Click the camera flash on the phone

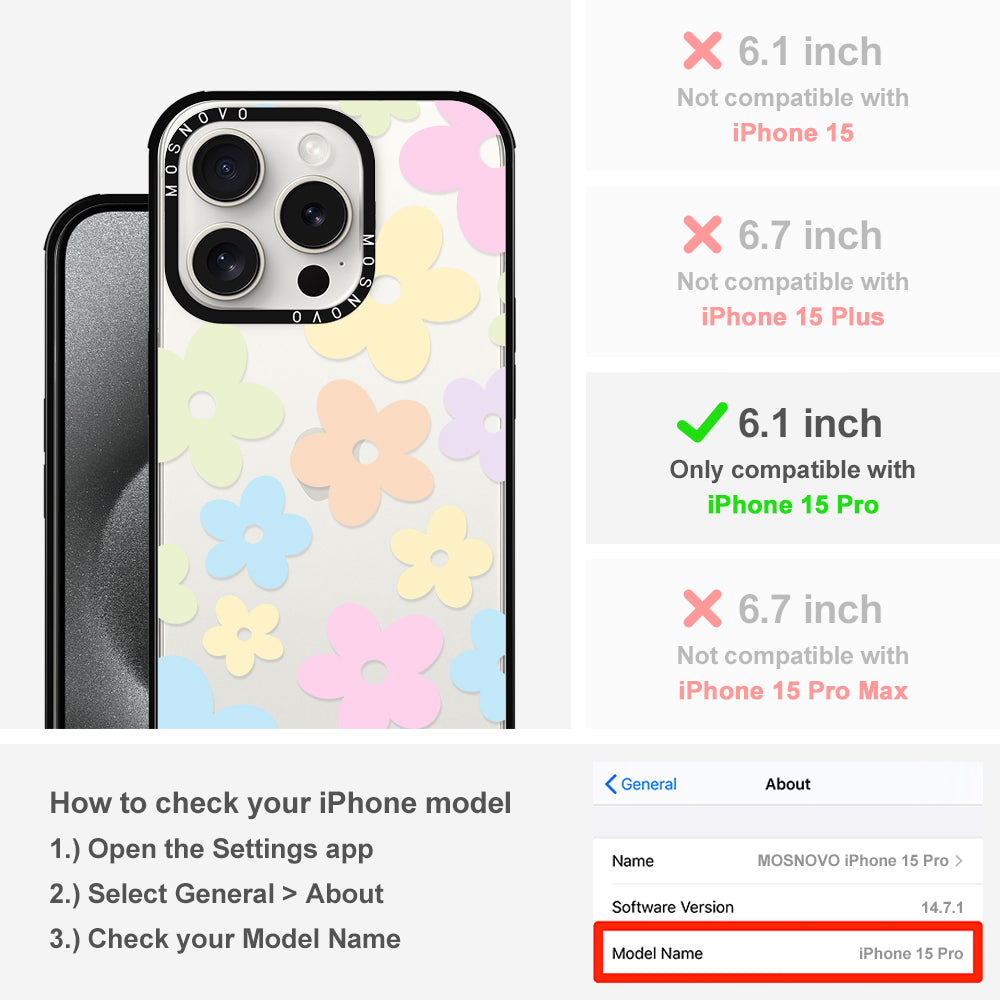click(314, 149)
